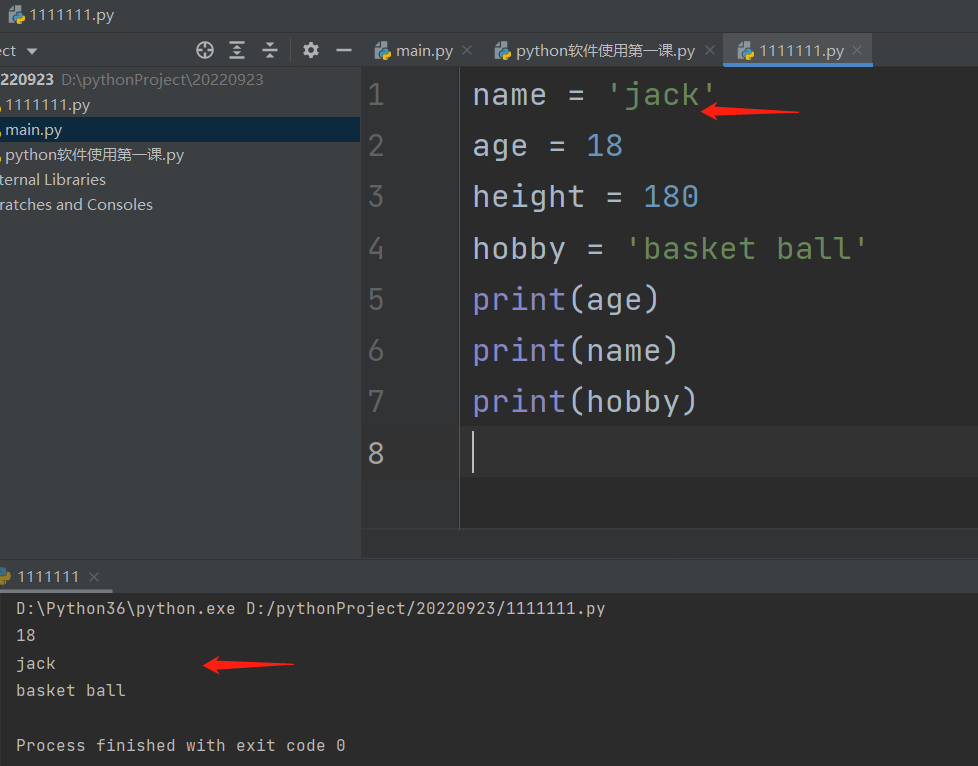Click the value 180 on line 3
The width and height of the screenshot is (978, 766).
point(671,197)
